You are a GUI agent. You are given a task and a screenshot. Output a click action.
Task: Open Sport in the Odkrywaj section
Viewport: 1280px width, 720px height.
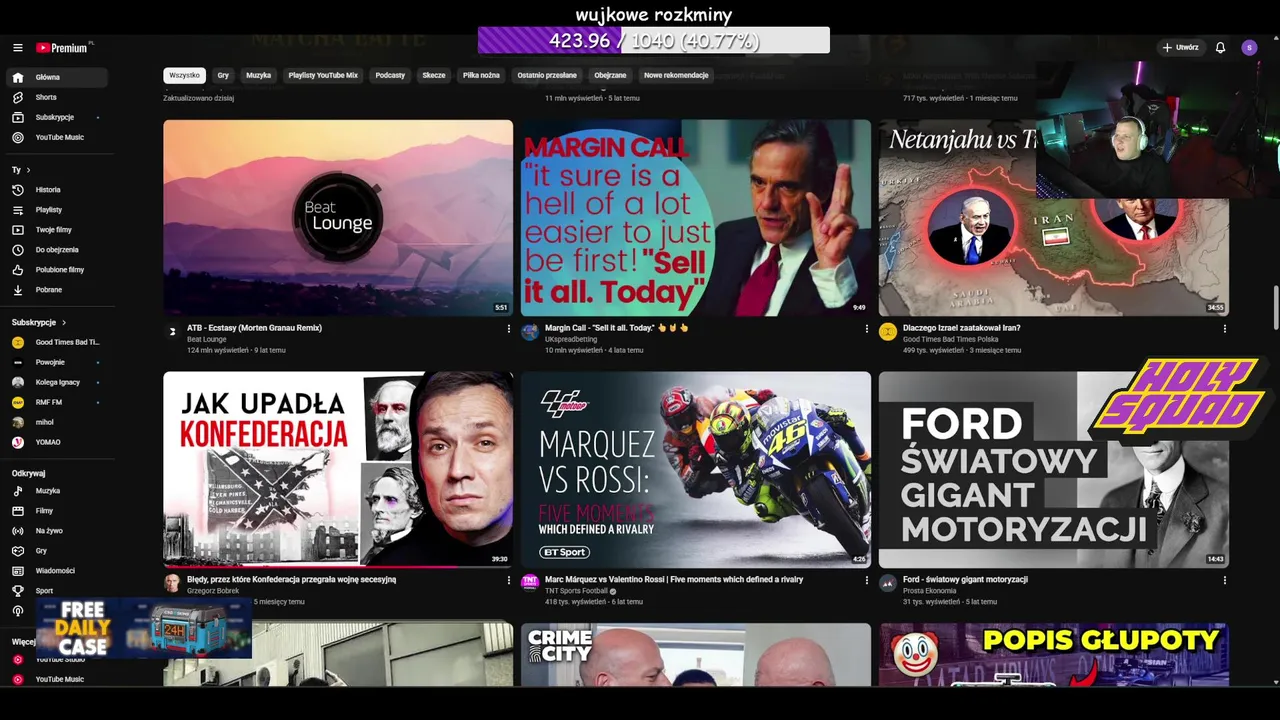[56, 591]
